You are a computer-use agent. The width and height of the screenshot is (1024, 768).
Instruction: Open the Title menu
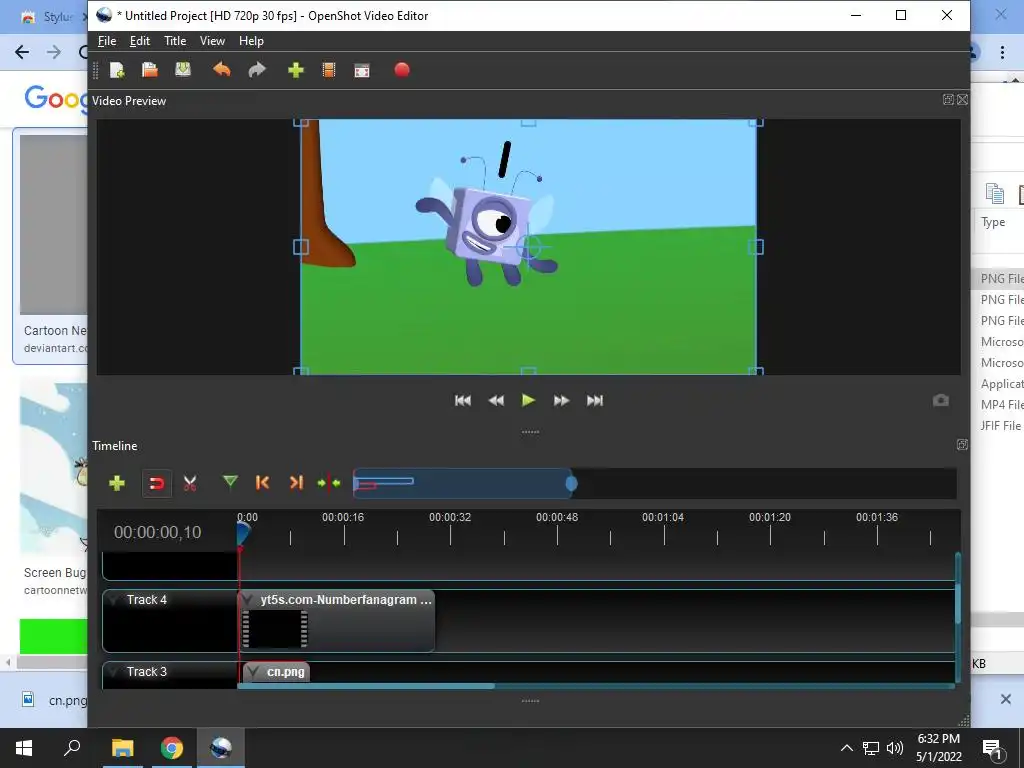[x=175, y=40]
